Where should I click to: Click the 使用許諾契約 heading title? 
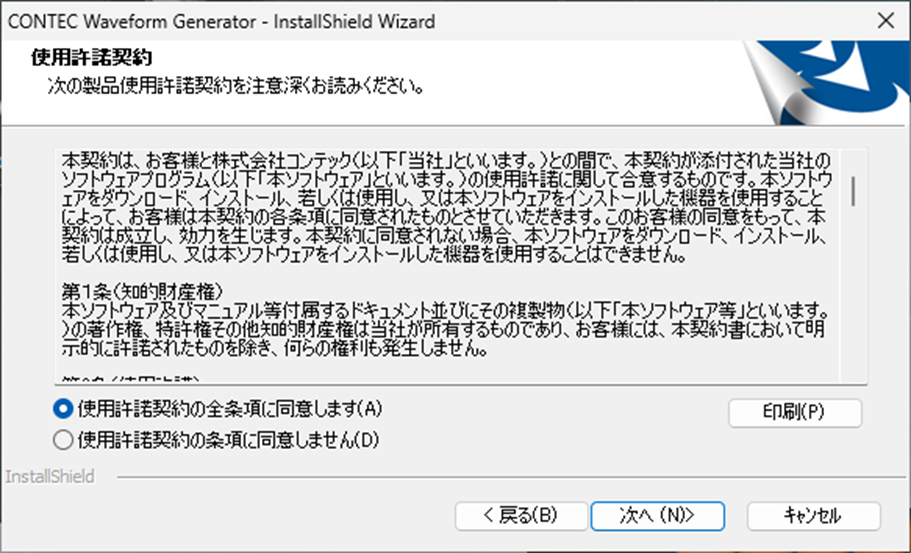tap(91, 58)
